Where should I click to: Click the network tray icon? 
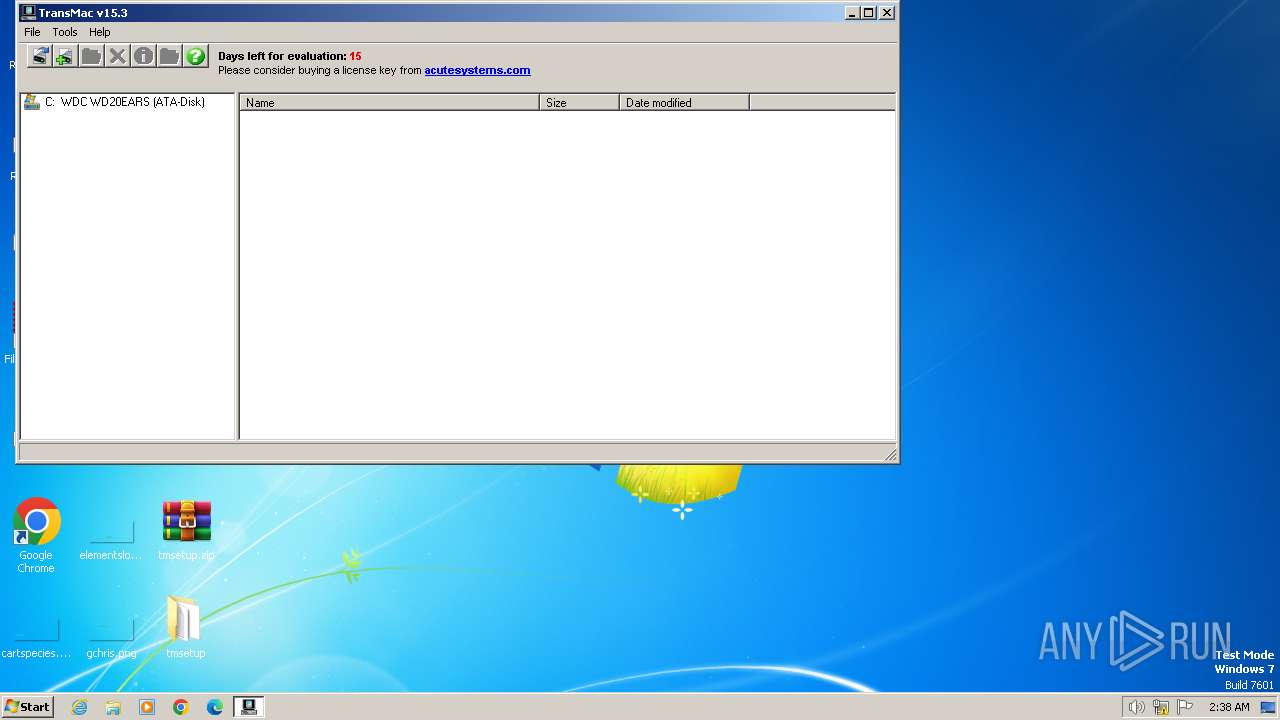click(1161, 707)
